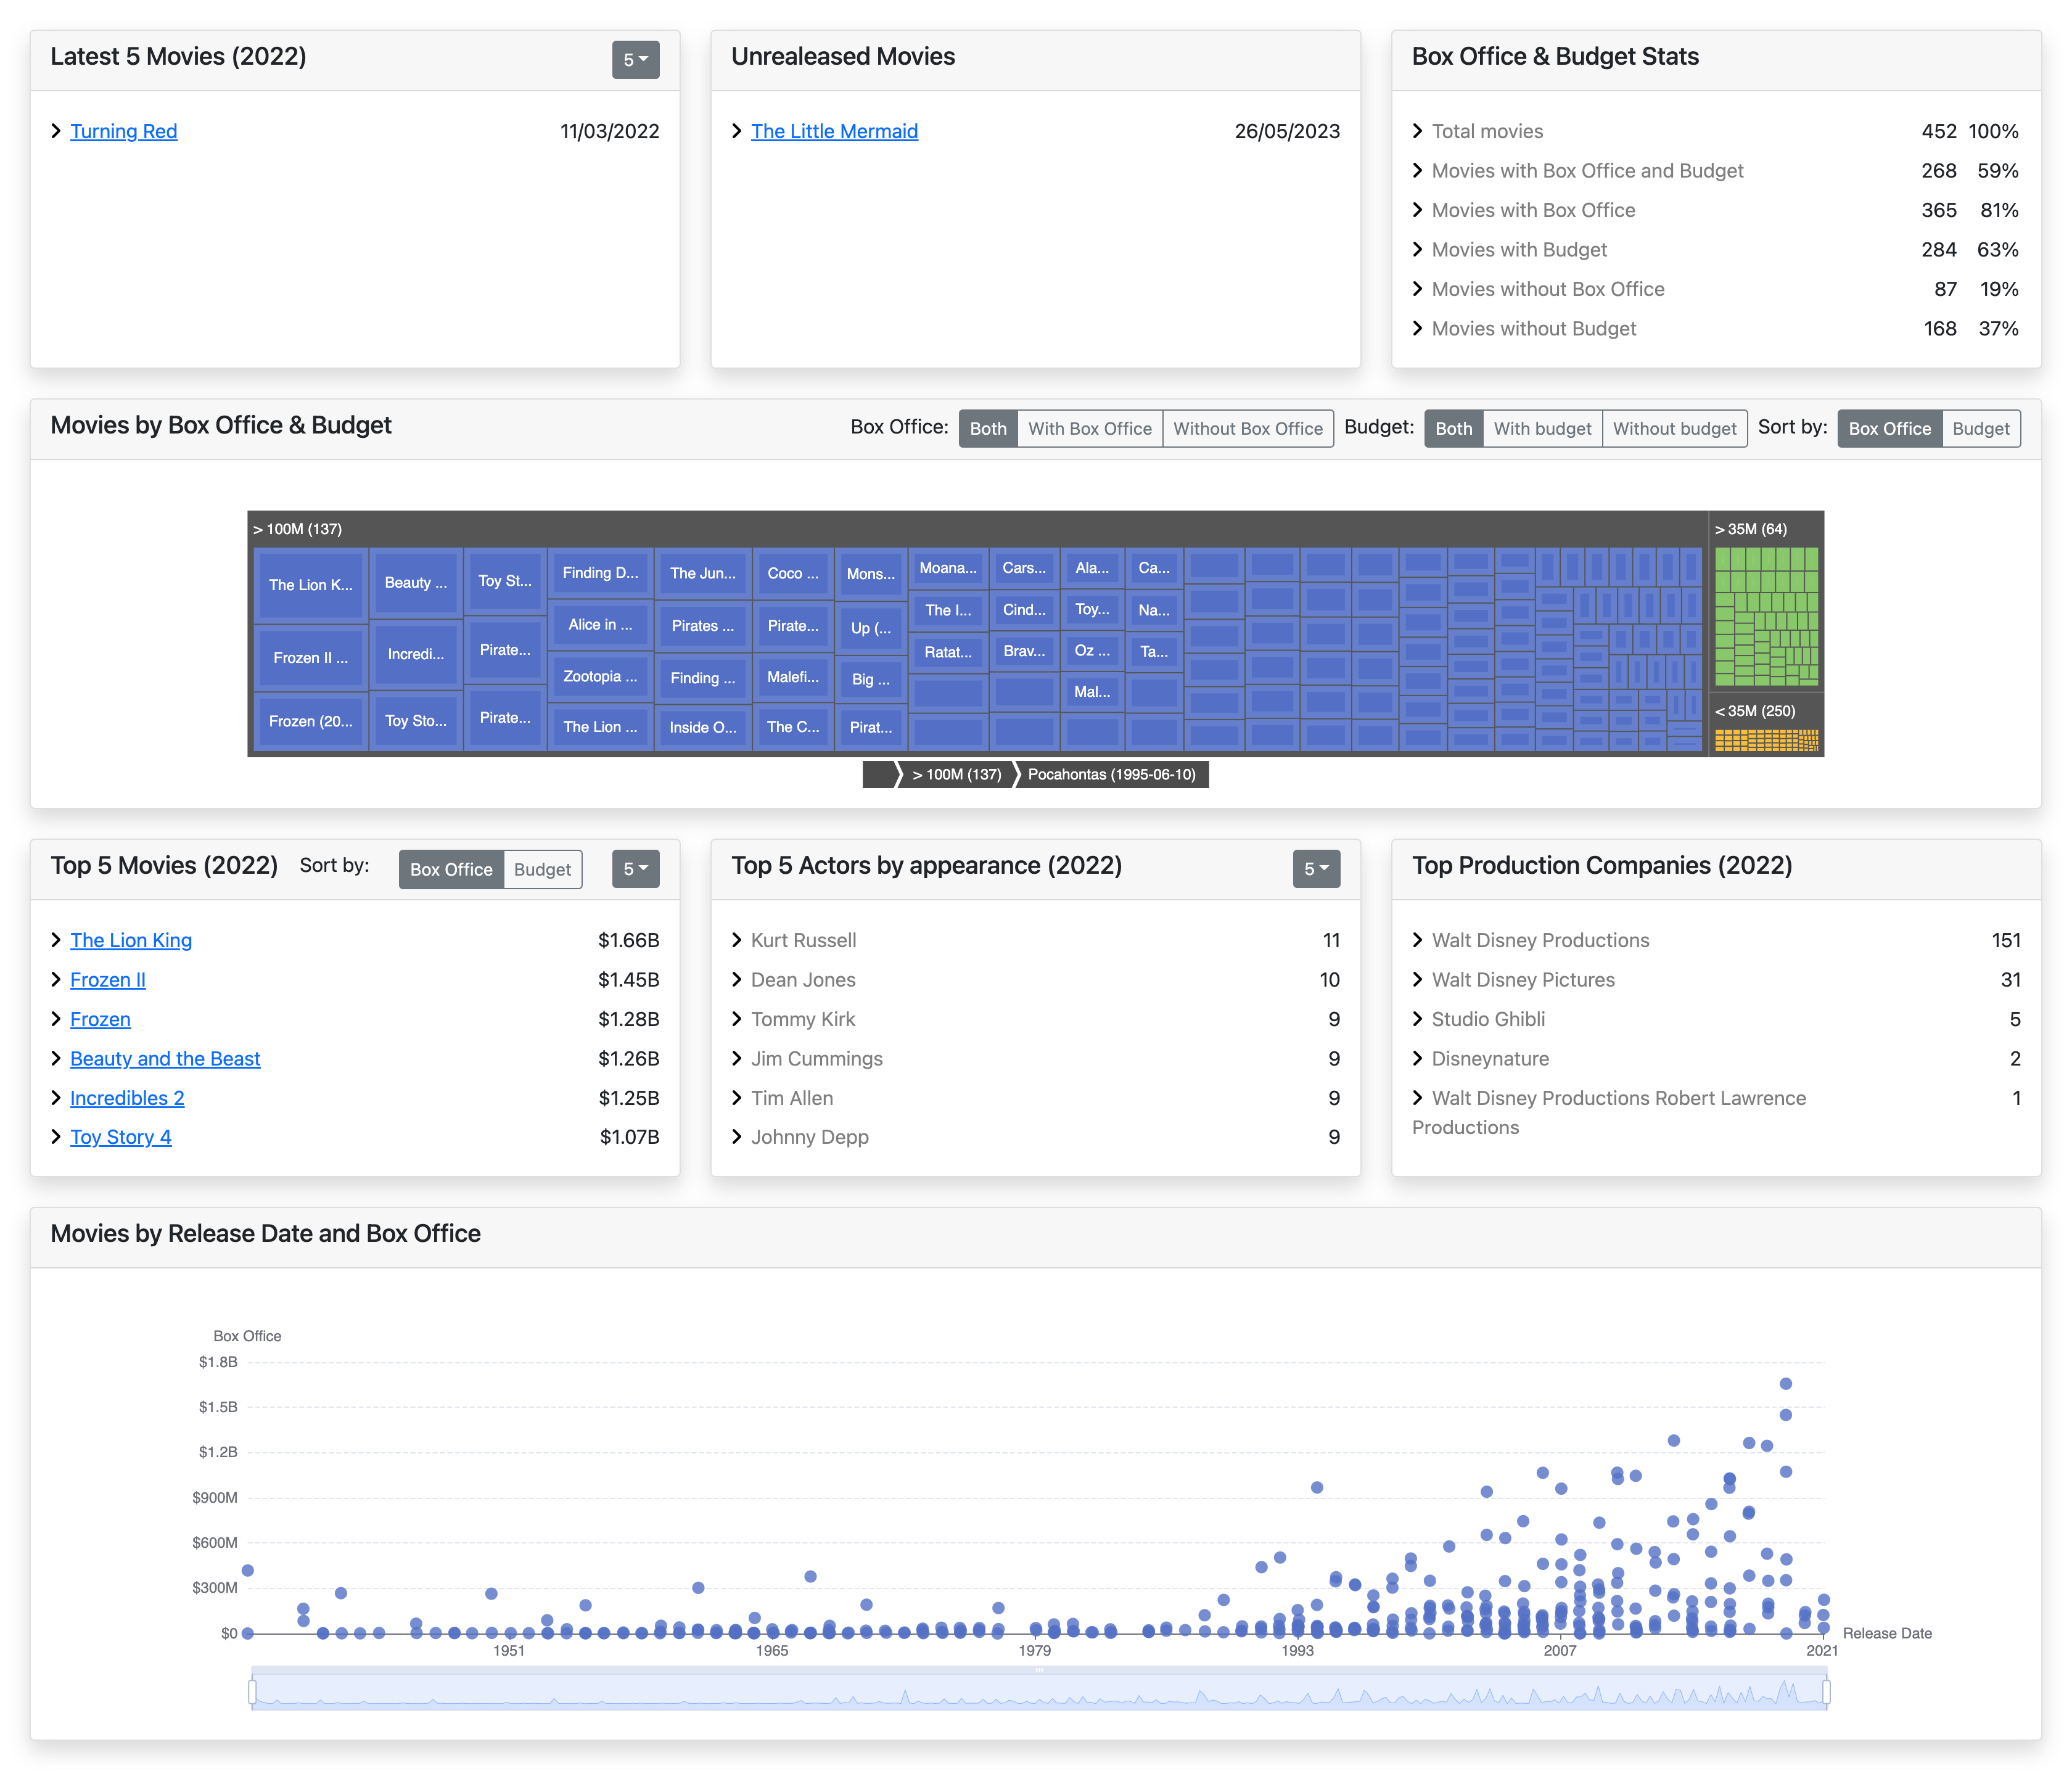
Task: Click chevron beside Studio Ghibli
Action: click(1417, 1019)
